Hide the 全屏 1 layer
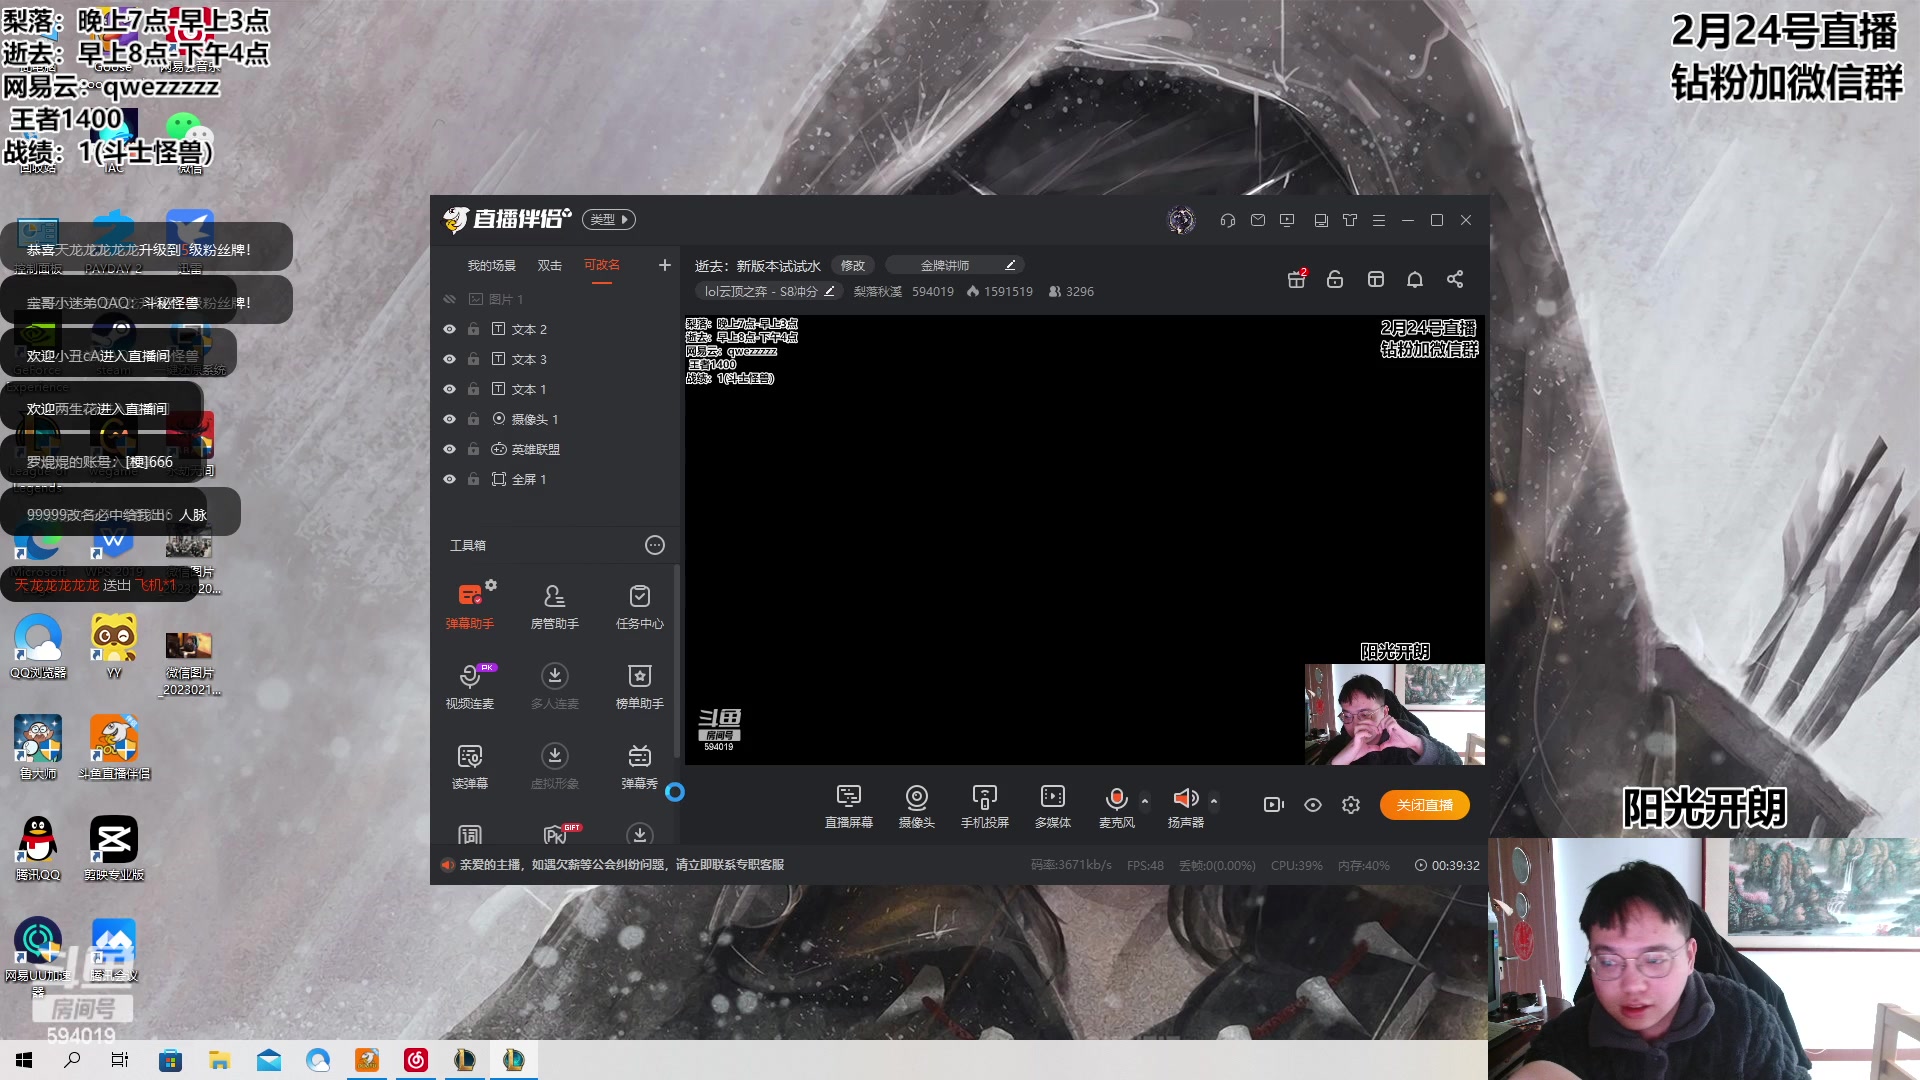The image size is (1920, 1080). pyautogui.click(x=449, y=479)
